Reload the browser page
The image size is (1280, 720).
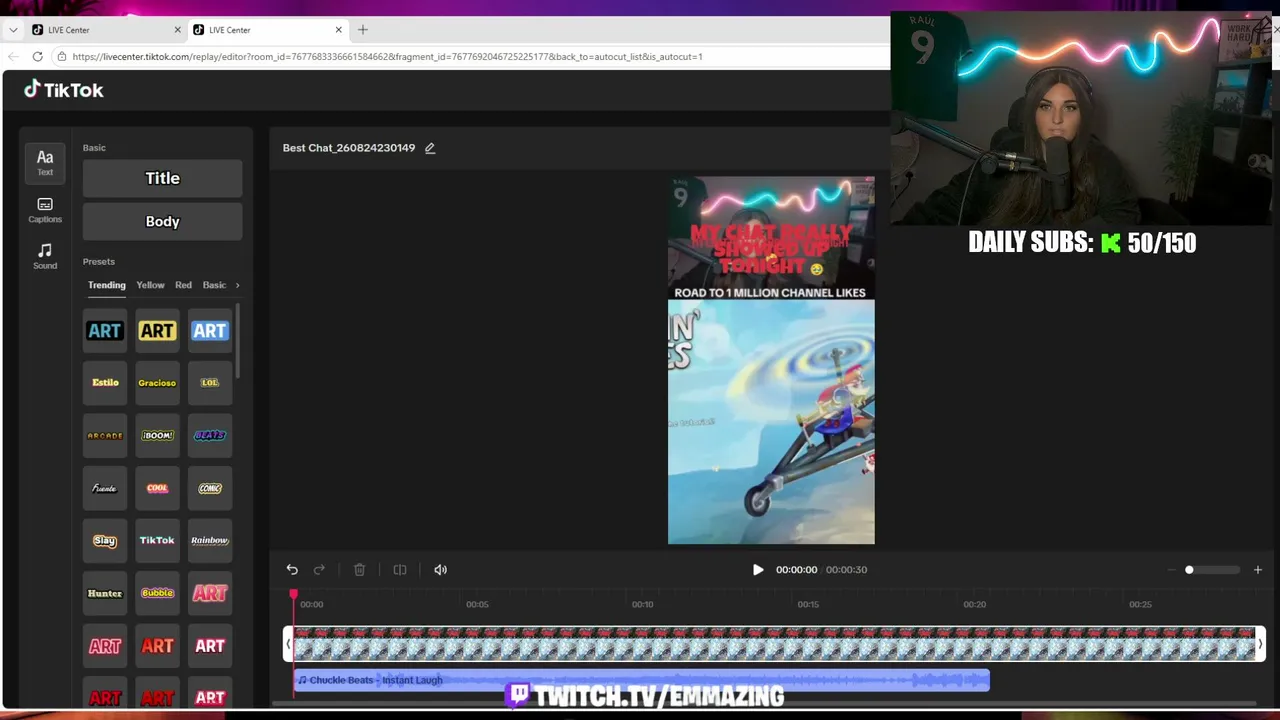click(x=38, y=57)
